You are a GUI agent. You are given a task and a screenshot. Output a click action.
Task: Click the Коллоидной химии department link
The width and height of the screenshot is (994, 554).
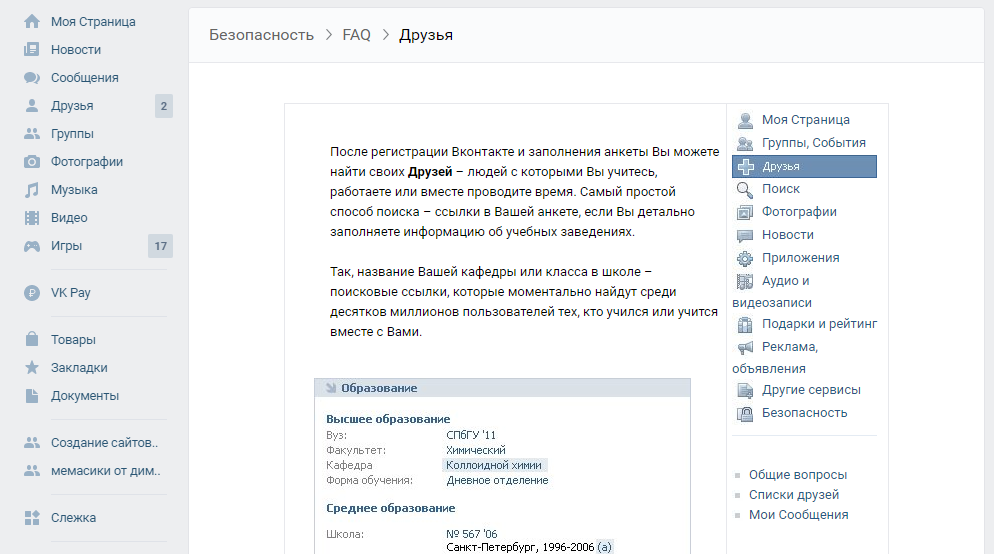pyautogui.click(x=494, y=465)
